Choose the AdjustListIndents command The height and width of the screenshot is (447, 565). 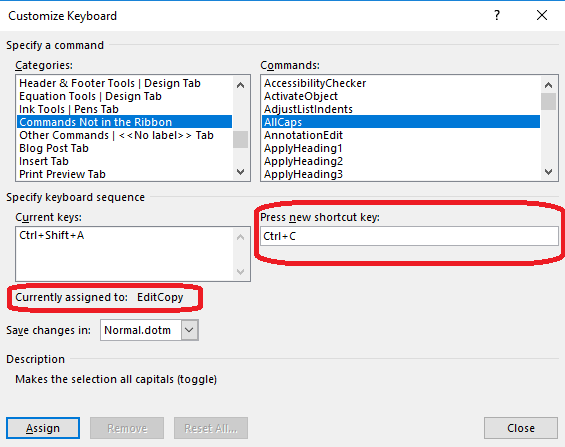tap(401, 109)
